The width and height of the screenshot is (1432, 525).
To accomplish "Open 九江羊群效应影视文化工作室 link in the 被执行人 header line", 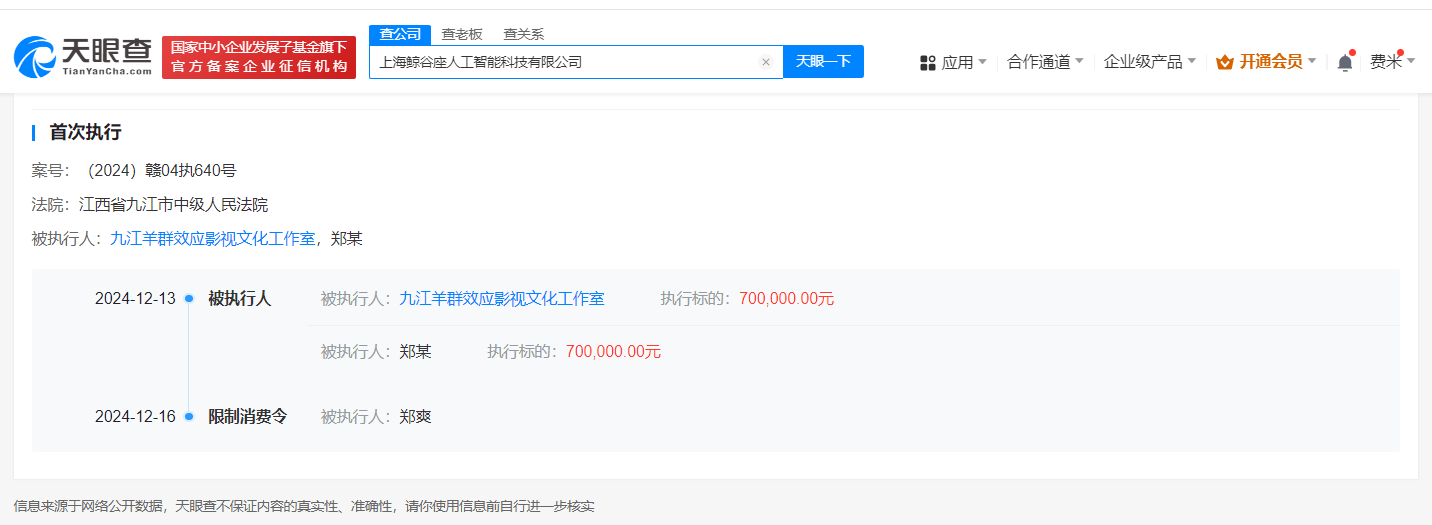I will tap(212, 239).
